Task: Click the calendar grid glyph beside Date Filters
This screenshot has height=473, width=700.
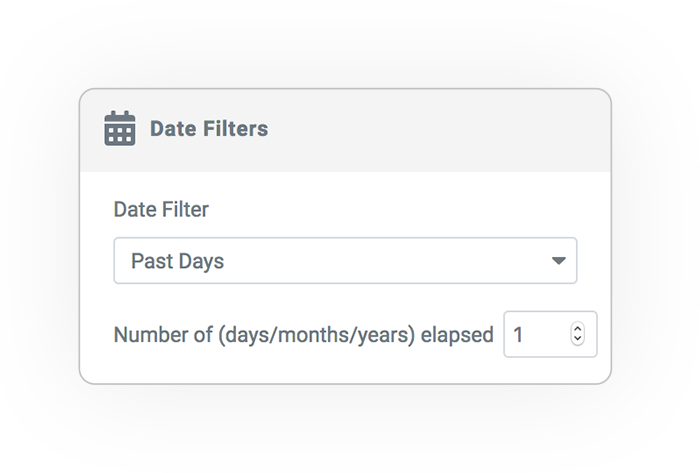Action: [120, 128]
